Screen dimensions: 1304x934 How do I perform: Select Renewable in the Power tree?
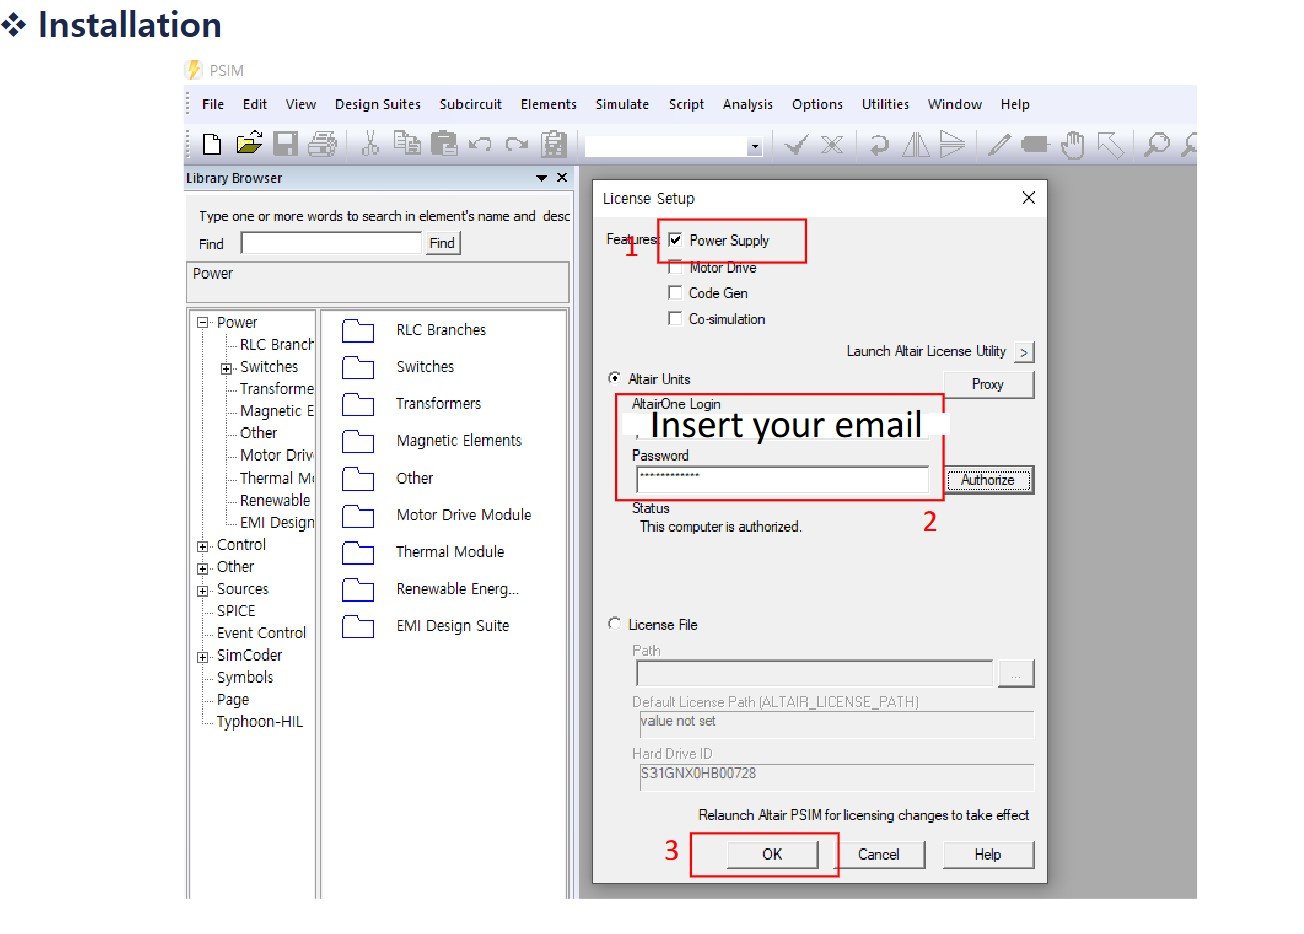(x=275, y=501)
